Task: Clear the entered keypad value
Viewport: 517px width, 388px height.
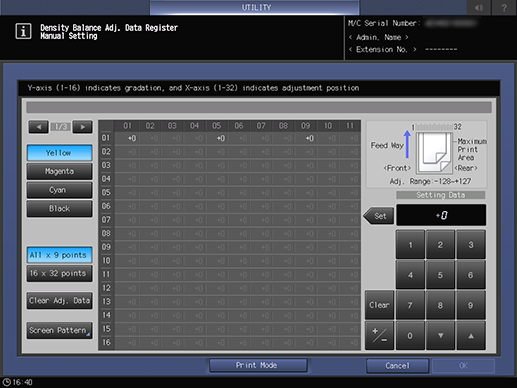Action: (x=379, y=305)
